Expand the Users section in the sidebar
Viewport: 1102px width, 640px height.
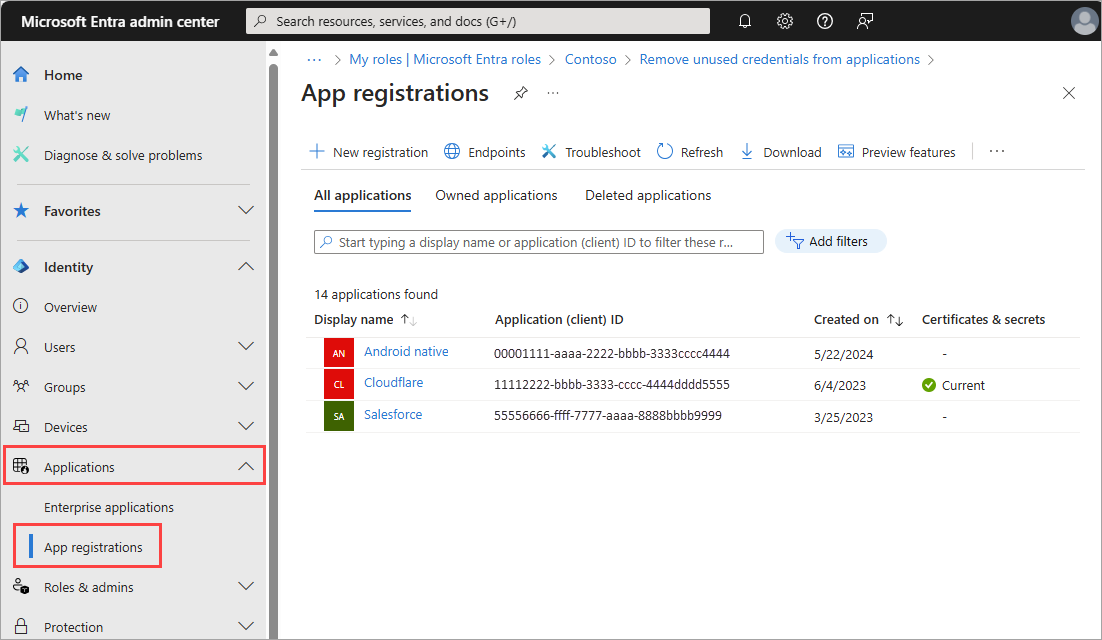point(246,346)
